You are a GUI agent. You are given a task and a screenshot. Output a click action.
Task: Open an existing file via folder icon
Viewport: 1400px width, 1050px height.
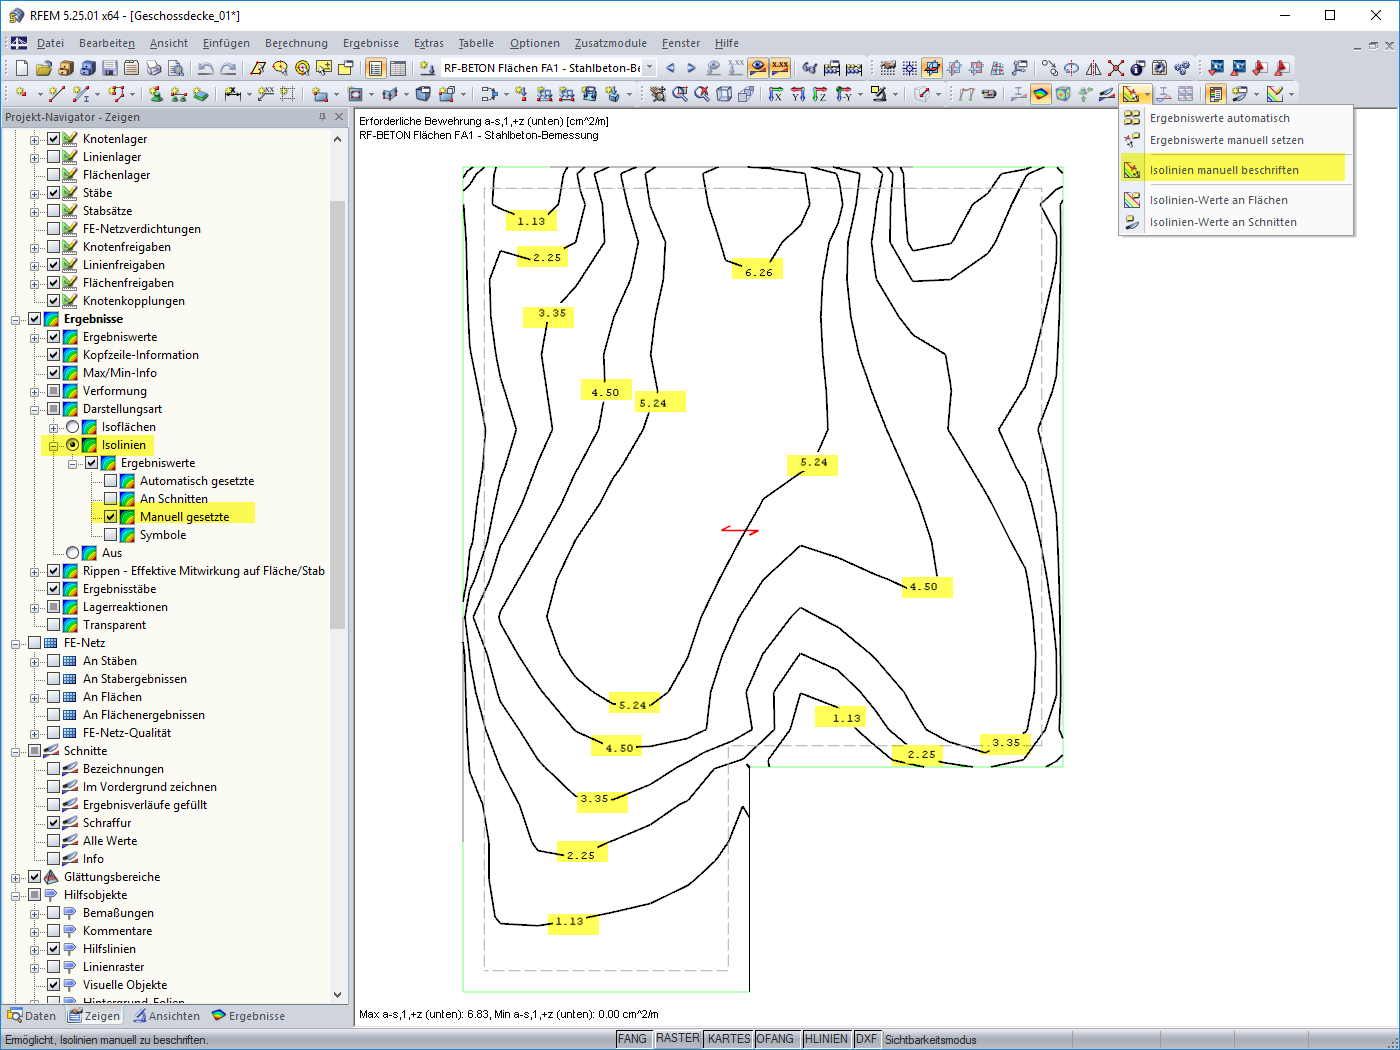44,68
